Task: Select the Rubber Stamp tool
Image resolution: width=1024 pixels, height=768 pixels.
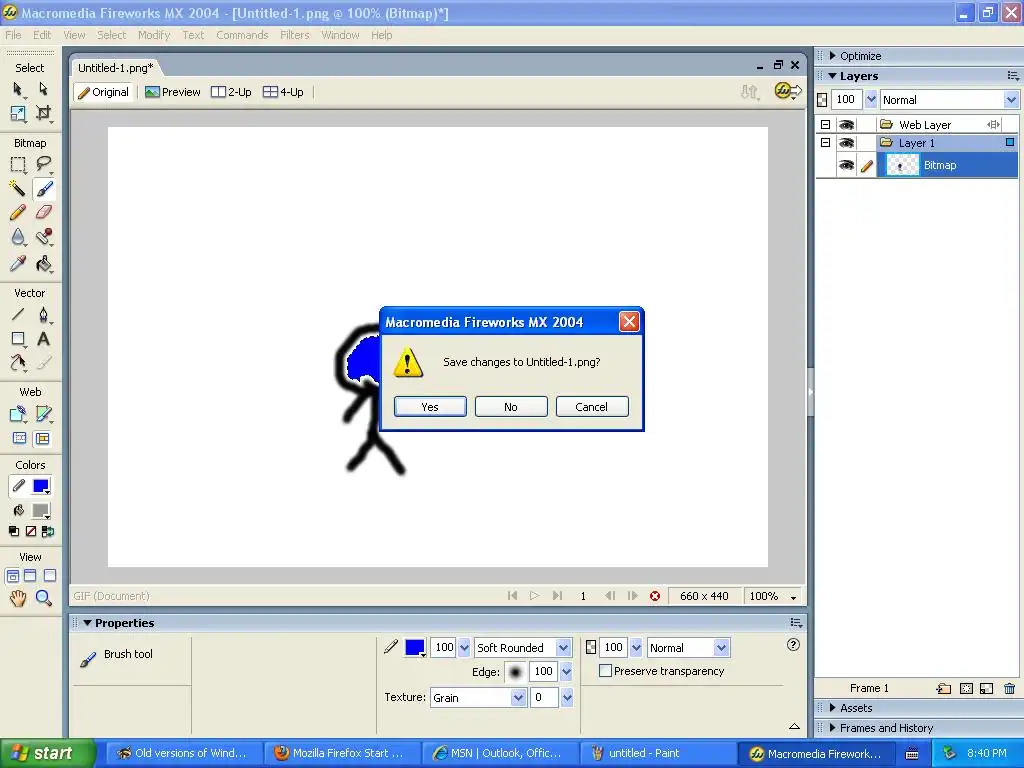Action: [44, 237]
